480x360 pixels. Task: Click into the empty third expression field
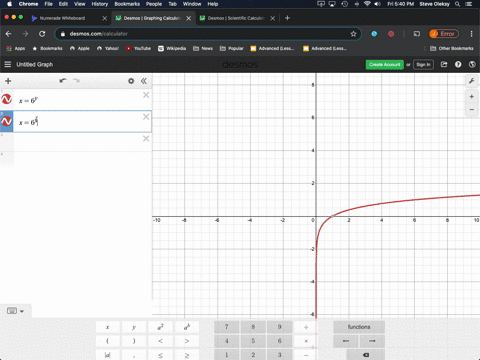[x=78, y=143]
